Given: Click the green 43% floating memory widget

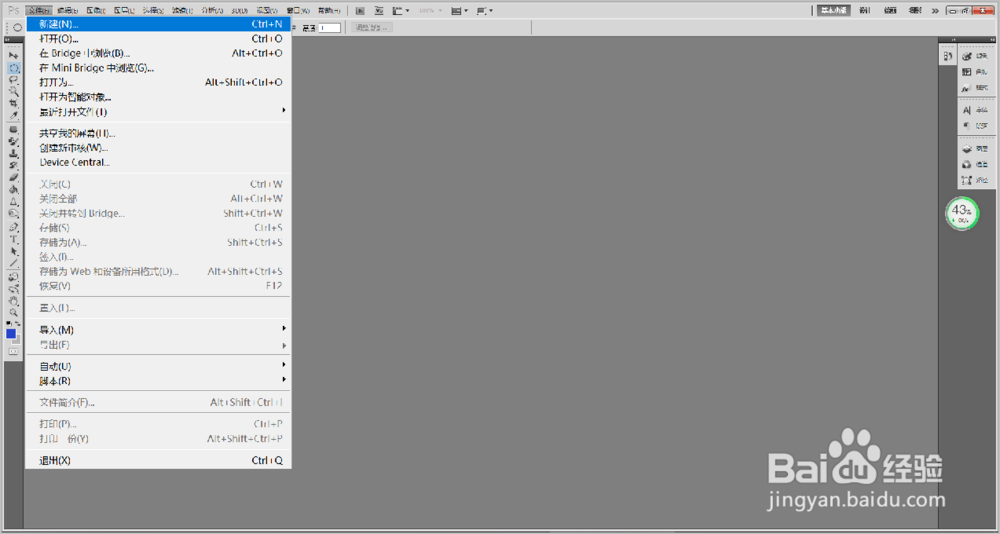Looking at the screenshot, I should (962, 213).
